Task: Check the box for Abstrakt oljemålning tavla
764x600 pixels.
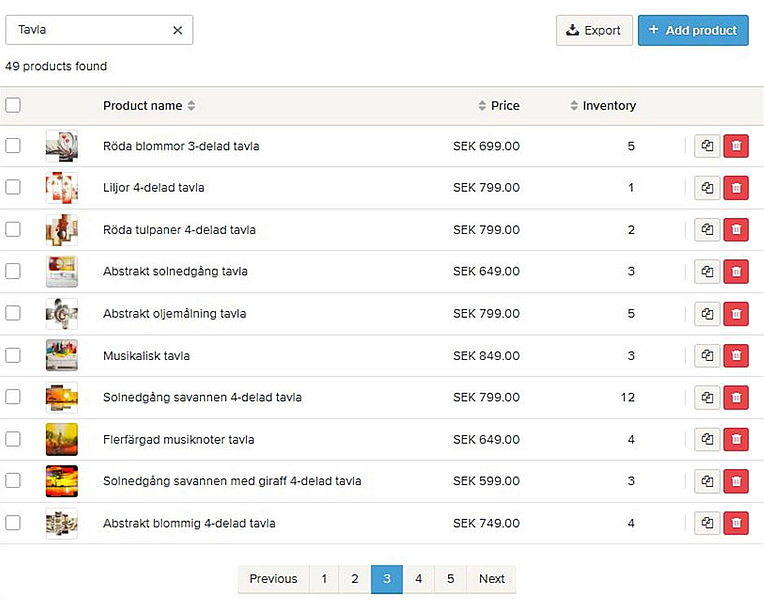Action: (13, 313)
